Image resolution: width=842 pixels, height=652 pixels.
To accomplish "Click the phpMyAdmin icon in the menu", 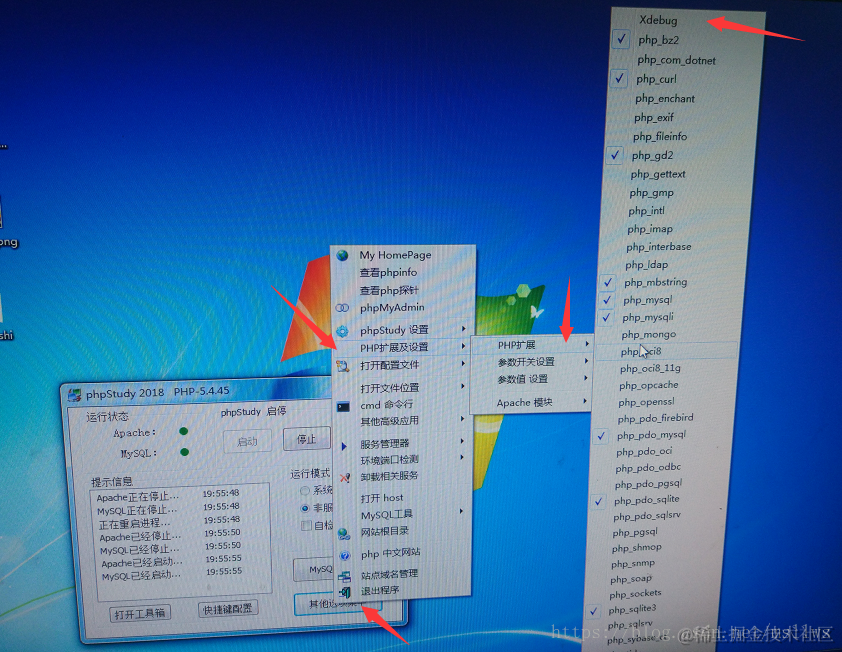I will pyautogui.click(x=342, y=308).
